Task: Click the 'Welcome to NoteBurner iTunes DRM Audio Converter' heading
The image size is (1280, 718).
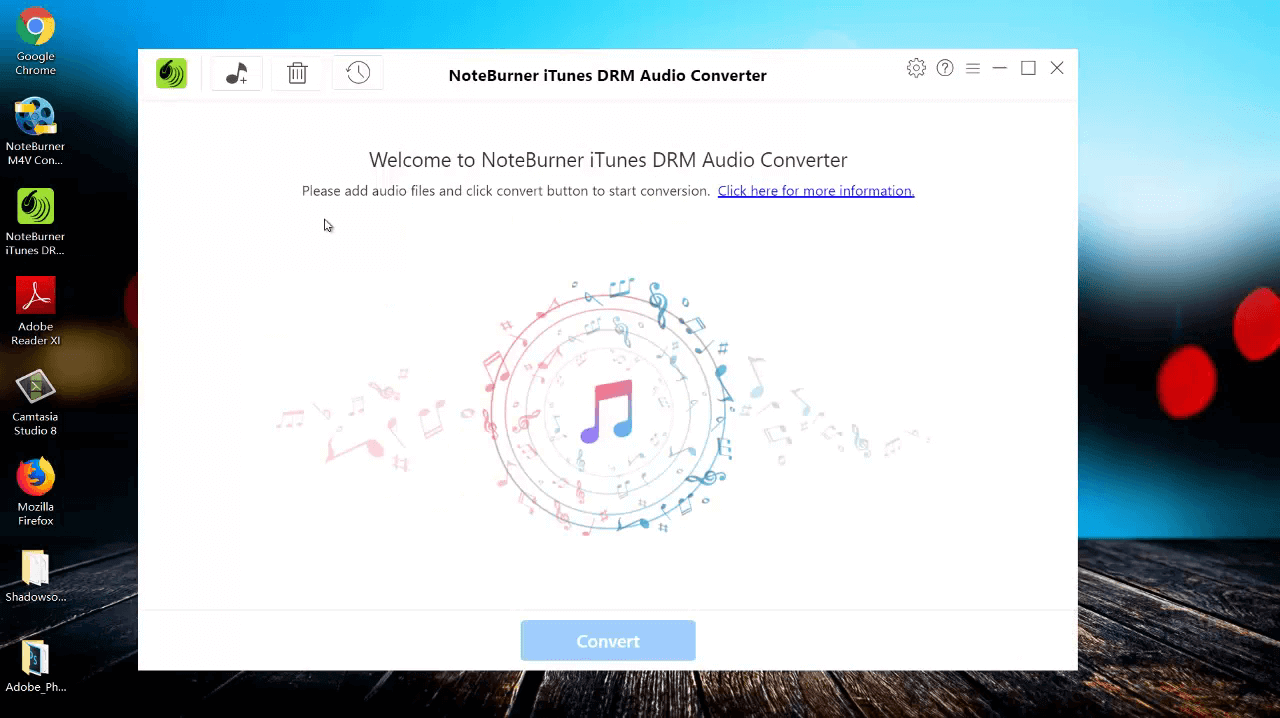Action: click(608, 160)
